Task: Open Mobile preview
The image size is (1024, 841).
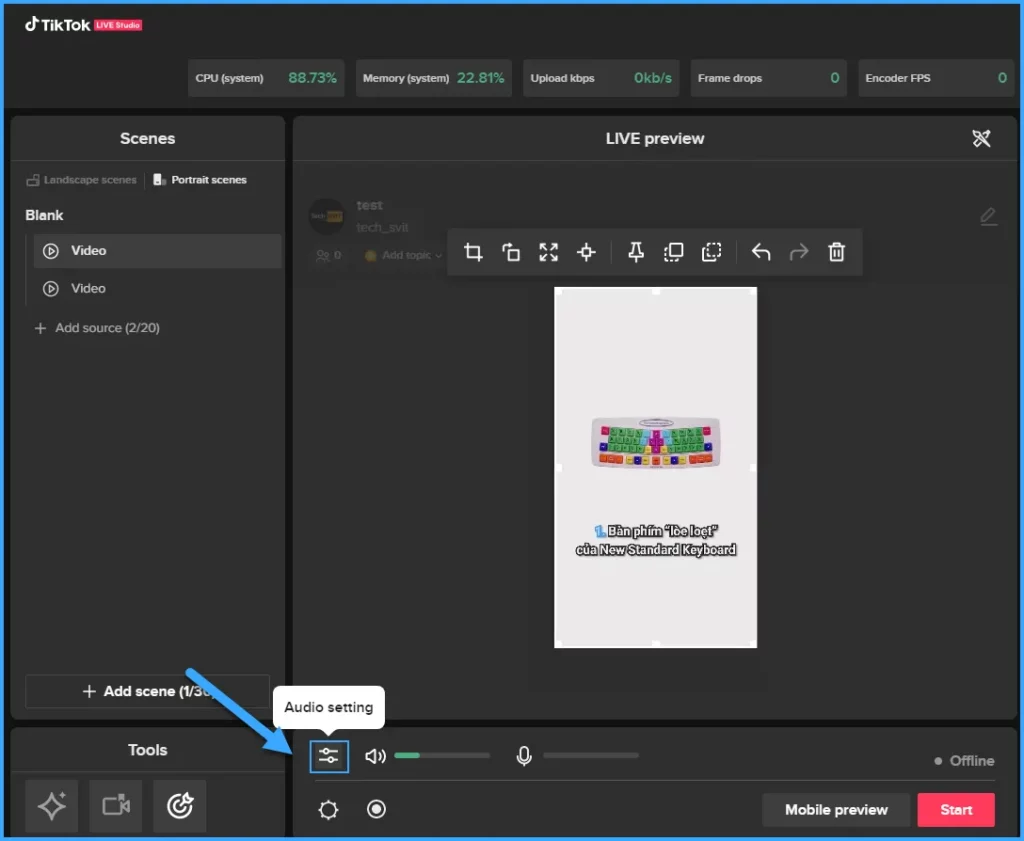Action: pos(836,810)
